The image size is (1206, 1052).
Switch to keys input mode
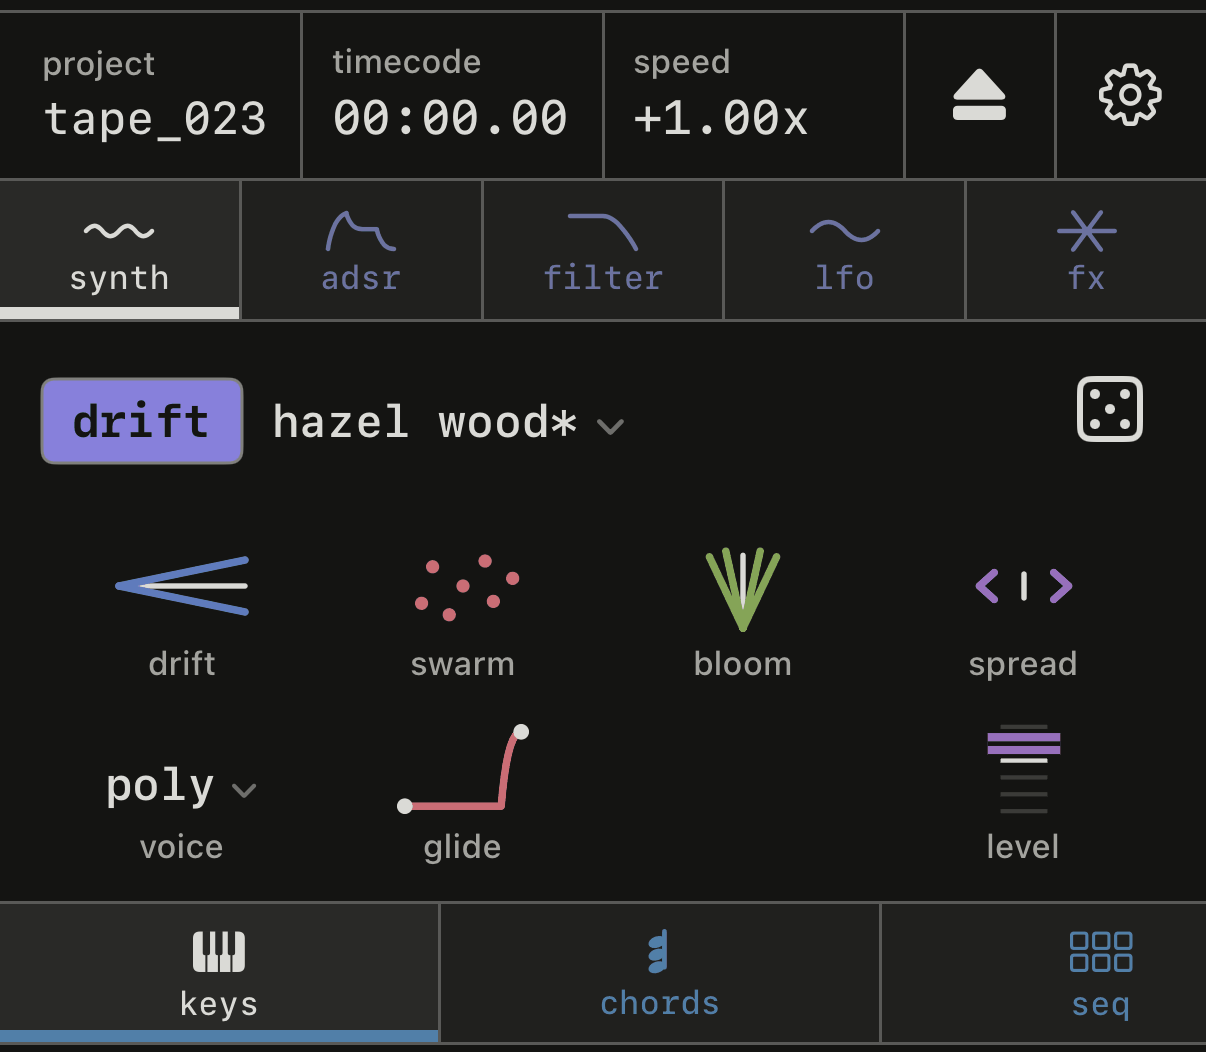coord(219,973)
